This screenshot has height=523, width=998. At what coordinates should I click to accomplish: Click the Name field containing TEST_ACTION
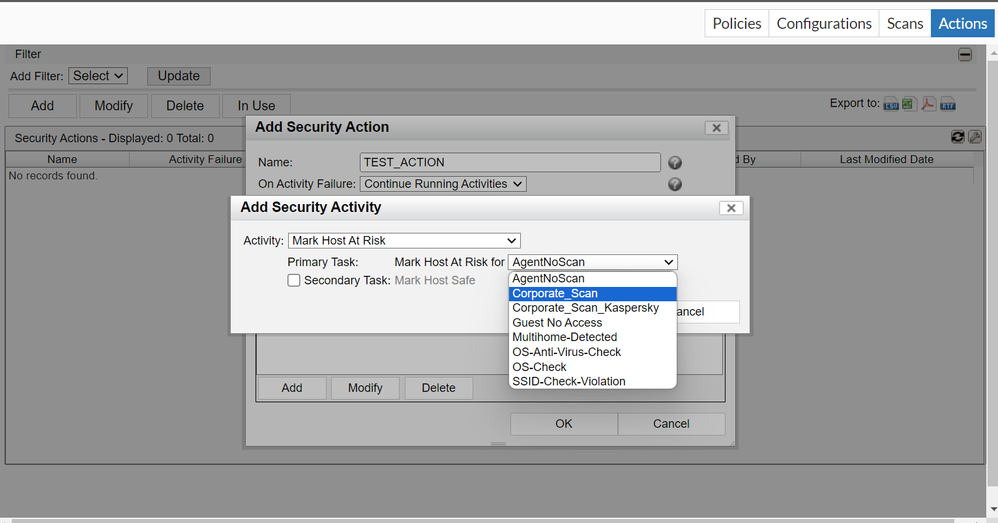point(510,162)
